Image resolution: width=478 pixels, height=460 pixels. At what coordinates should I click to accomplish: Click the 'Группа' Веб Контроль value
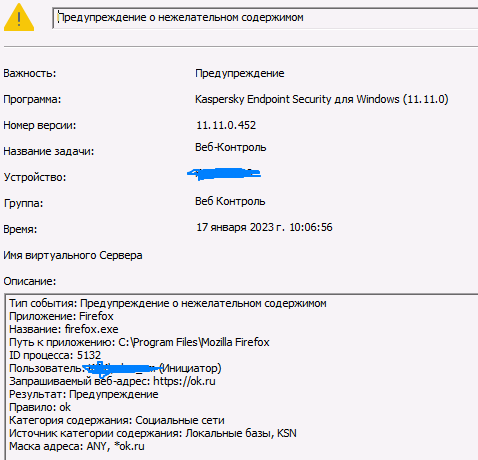pyautogui.click(x=230, y=201)
